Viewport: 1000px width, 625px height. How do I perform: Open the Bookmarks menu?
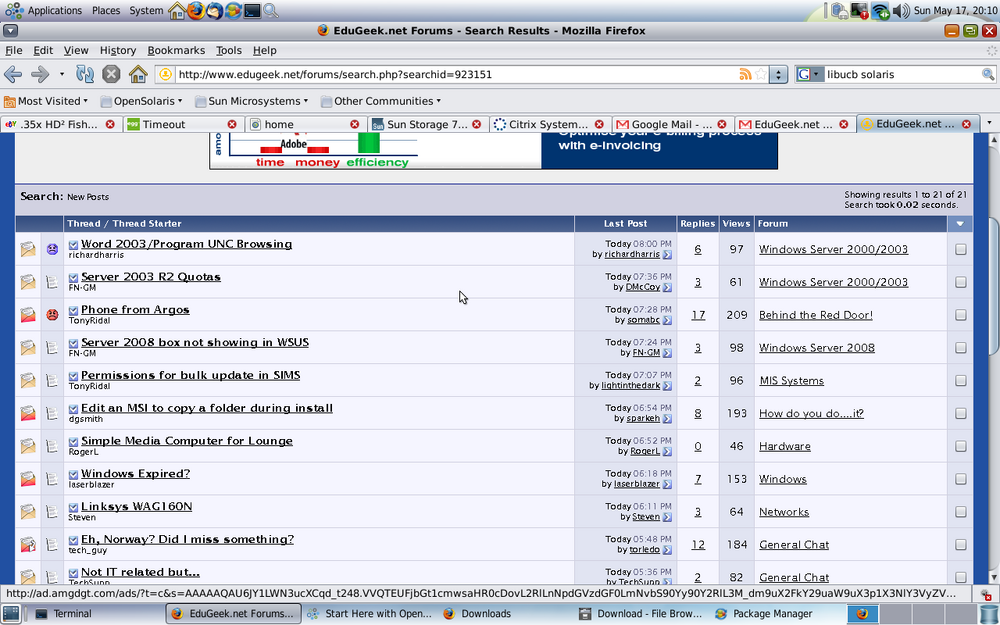pos(176,50)
